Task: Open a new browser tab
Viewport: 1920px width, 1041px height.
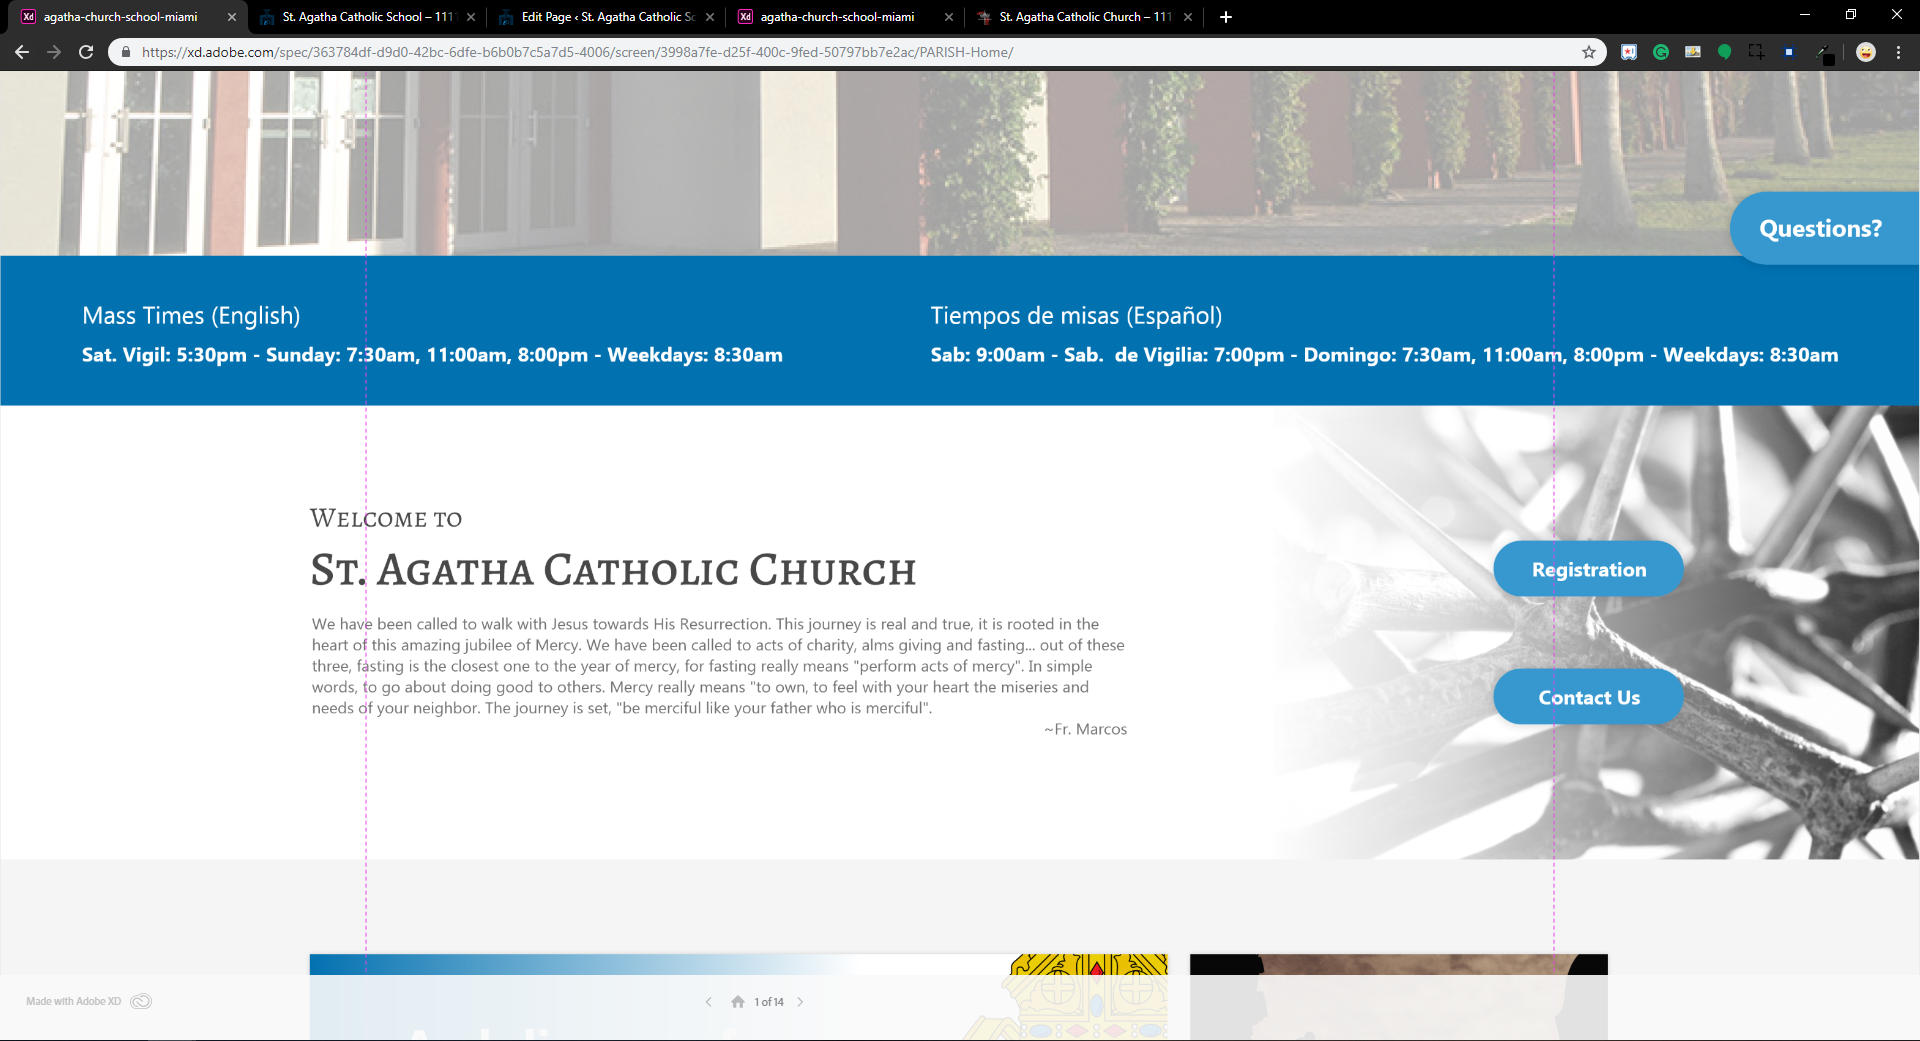Action: pyautogui.click(x=1226, y=17)
